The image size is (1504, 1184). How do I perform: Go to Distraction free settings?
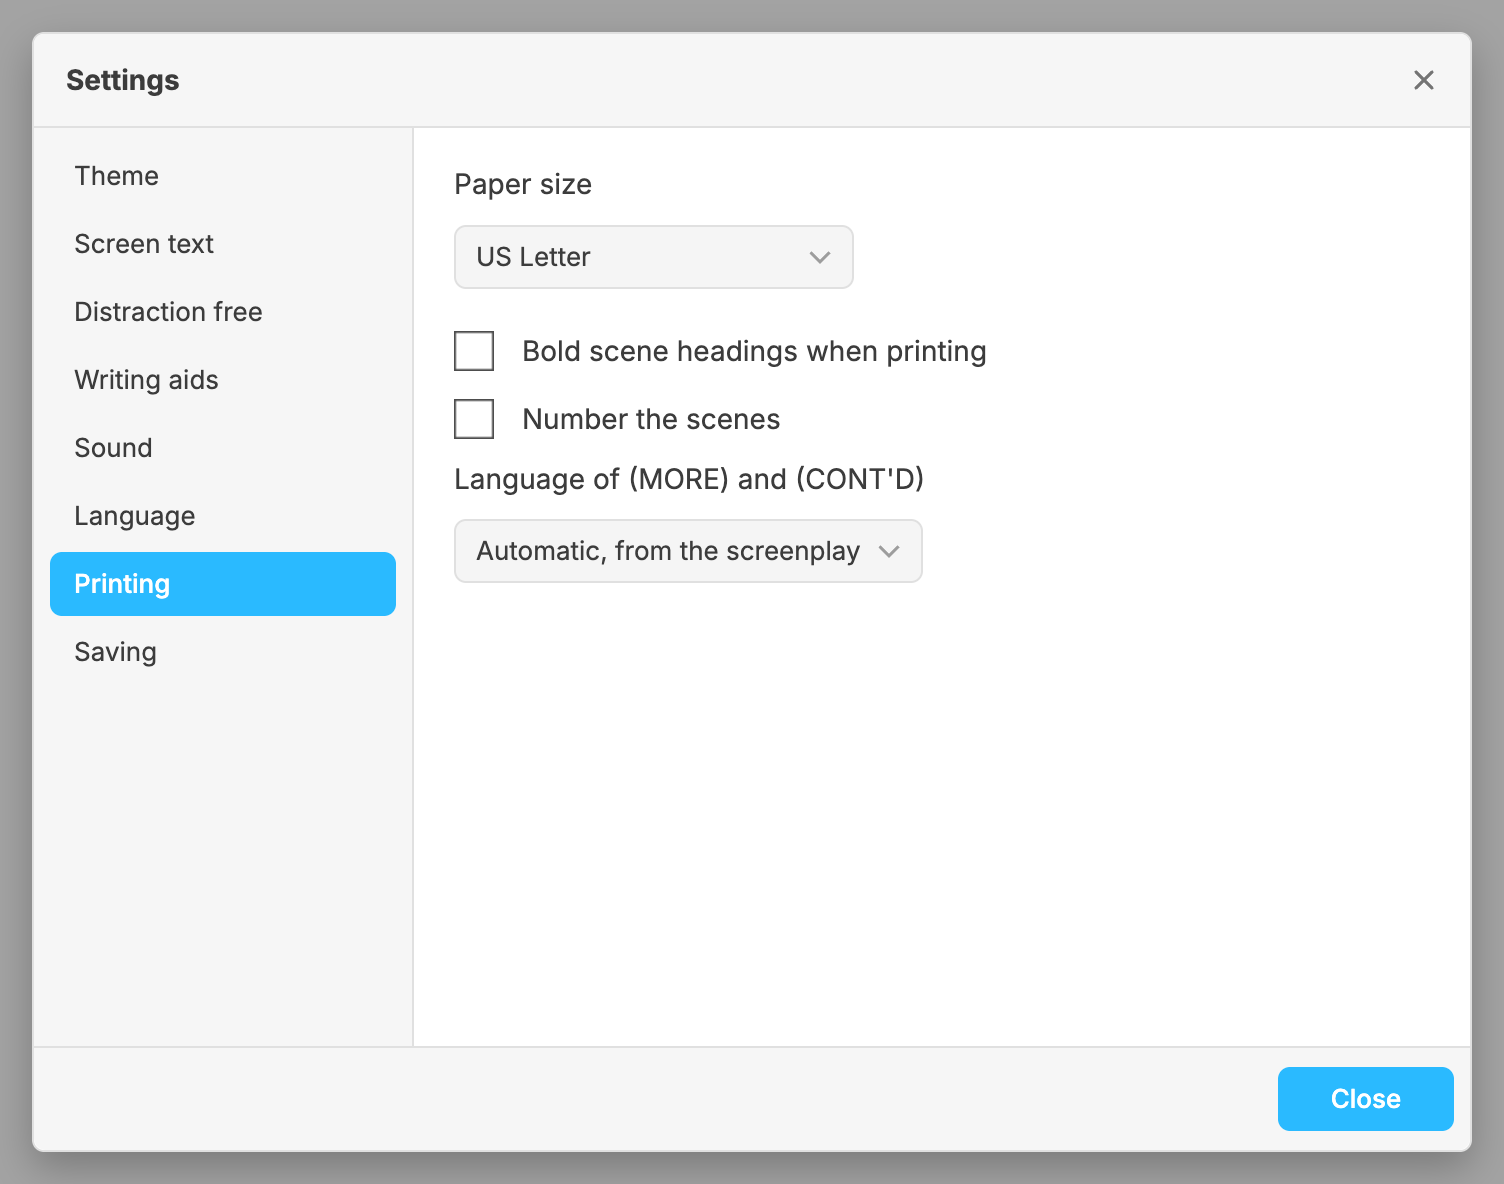[x=223, y=312]
